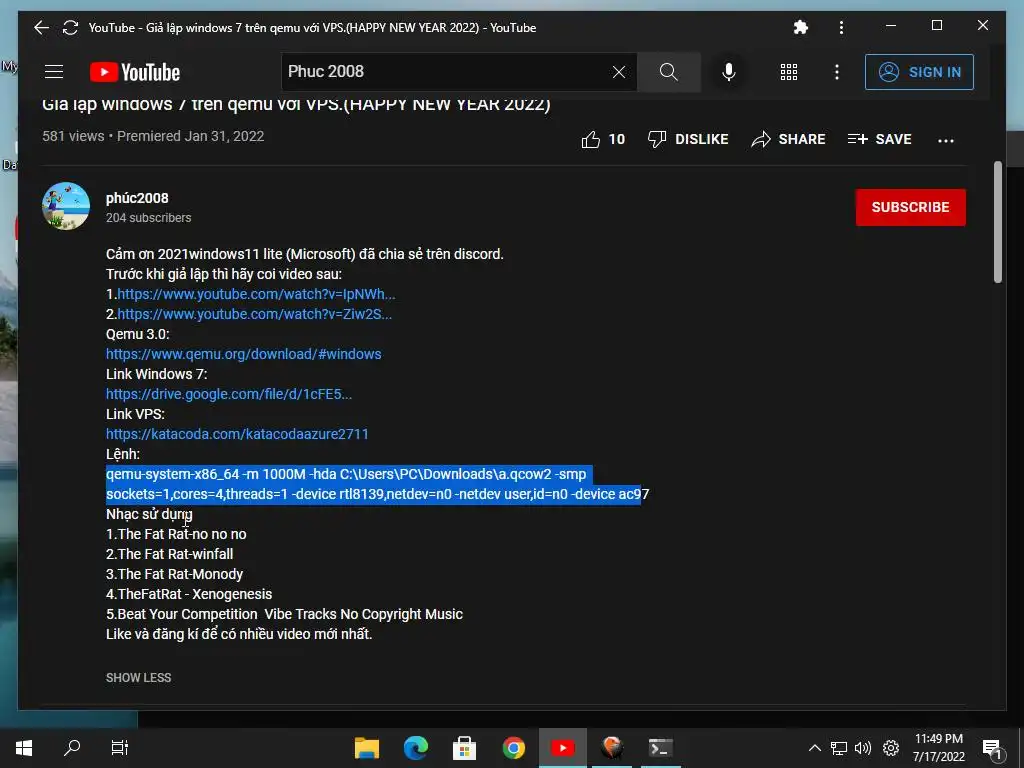Click the '204 subscribers' text

pos(149,217)
